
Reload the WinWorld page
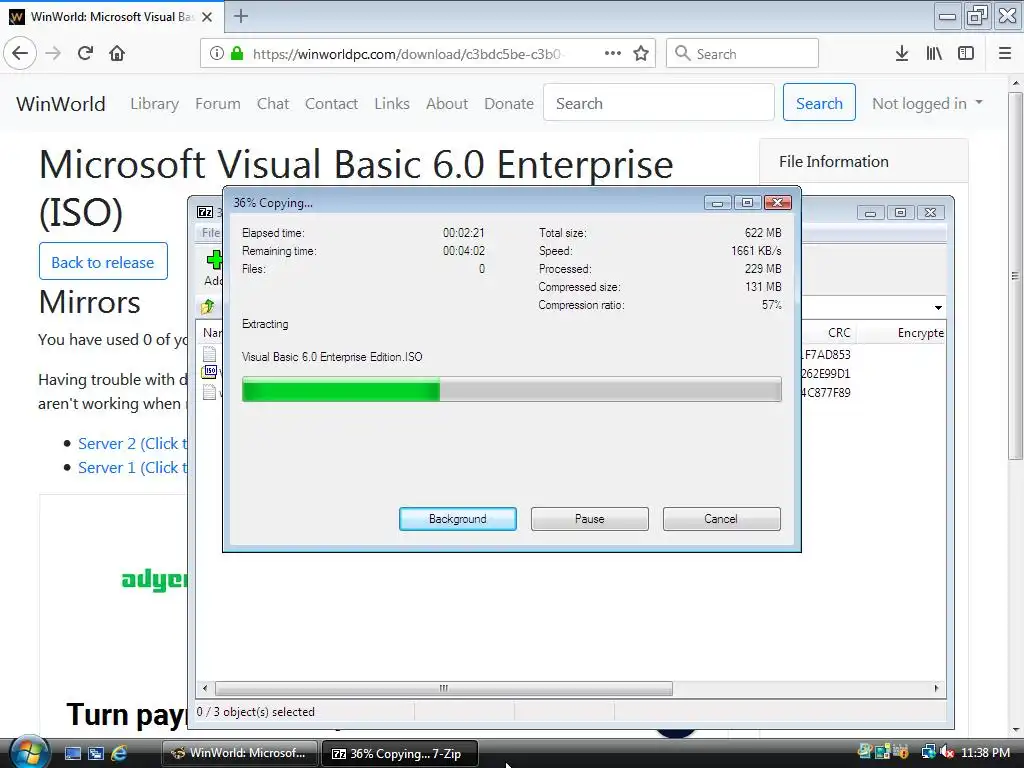pos(85,54)
